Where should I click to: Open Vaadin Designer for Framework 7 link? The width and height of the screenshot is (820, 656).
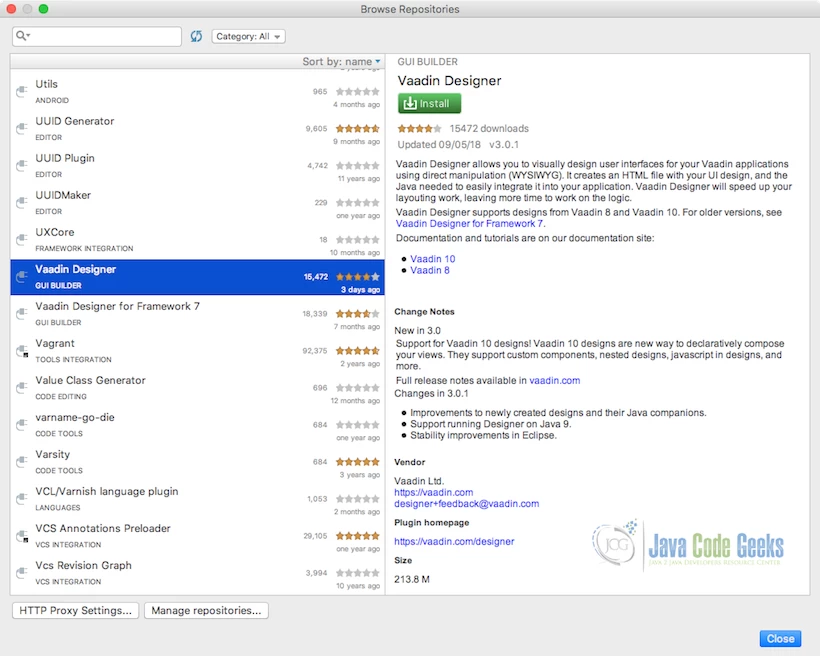(x=469, y=223)
